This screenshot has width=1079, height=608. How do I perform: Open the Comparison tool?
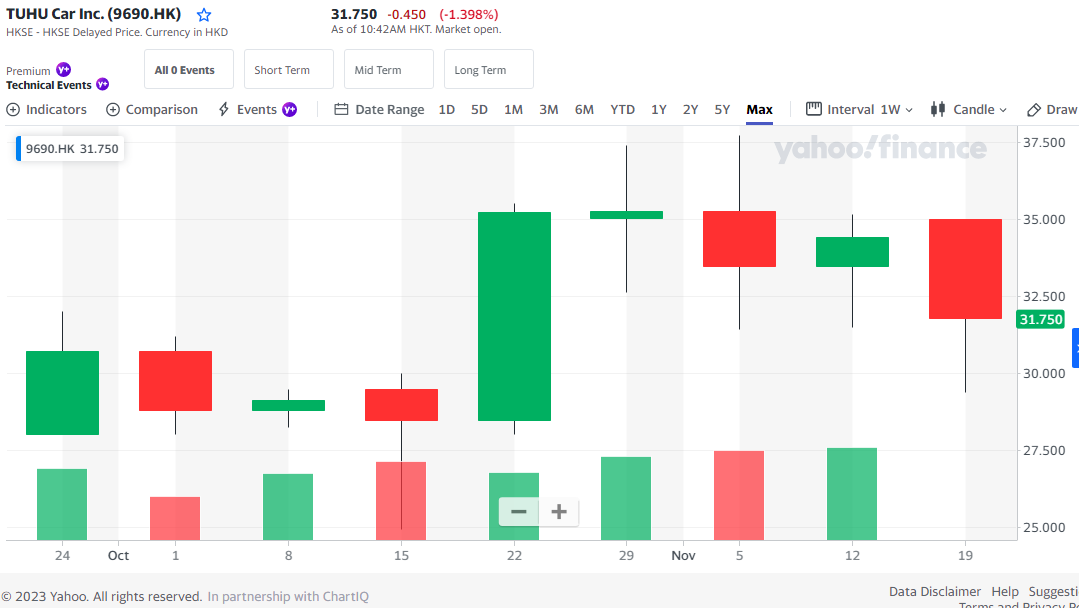(152, 109)
